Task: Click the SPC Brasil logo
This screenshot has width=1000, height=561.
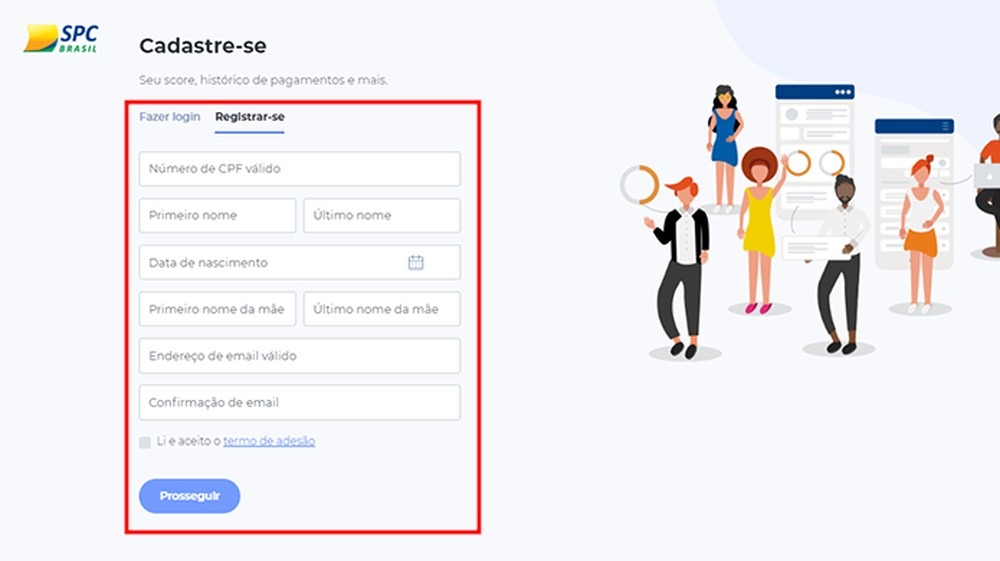Action: pos(61,39)
